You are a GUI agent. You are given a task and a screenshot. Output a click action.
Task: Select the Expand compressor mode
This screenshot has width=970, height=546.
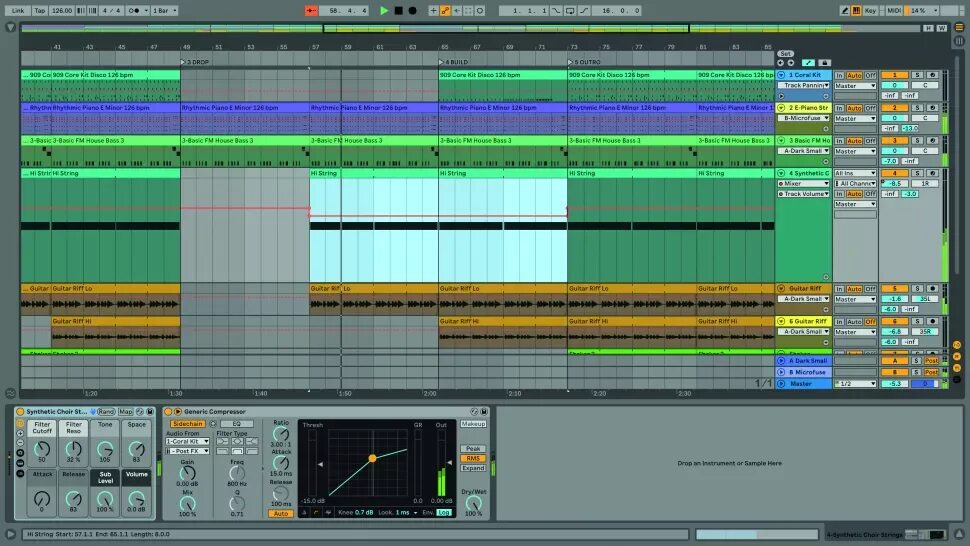click(x=473, y=468)
